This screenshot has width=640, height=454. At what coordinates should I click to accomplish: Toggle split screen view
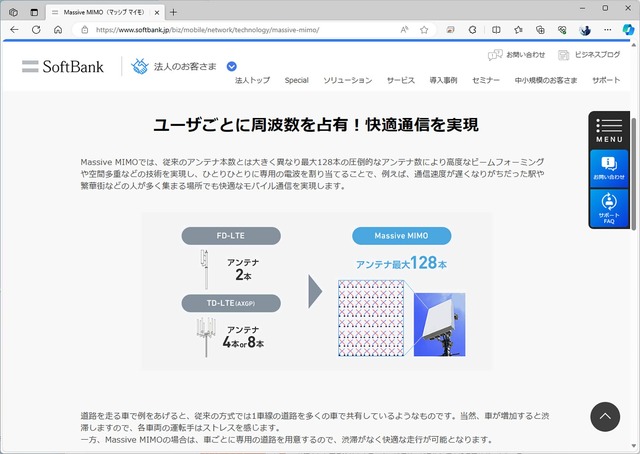tap(496, 30)
